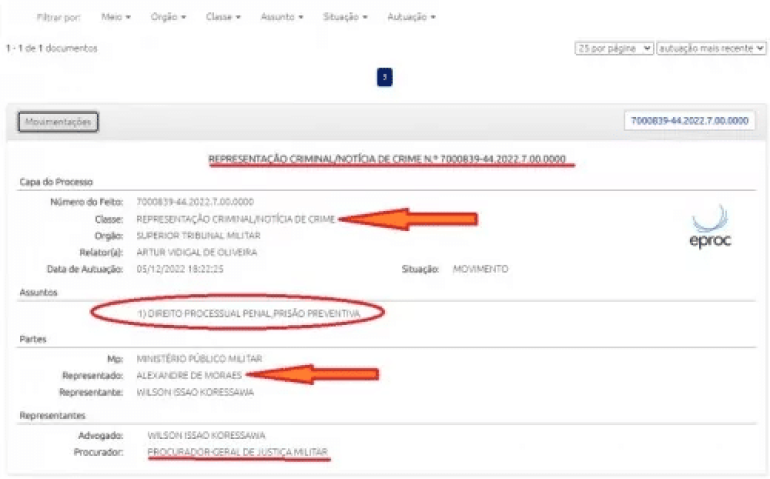The image size is (770, 479).
Task: Click the Ministério Público Militar party entry
Action: tap(199, 359)
